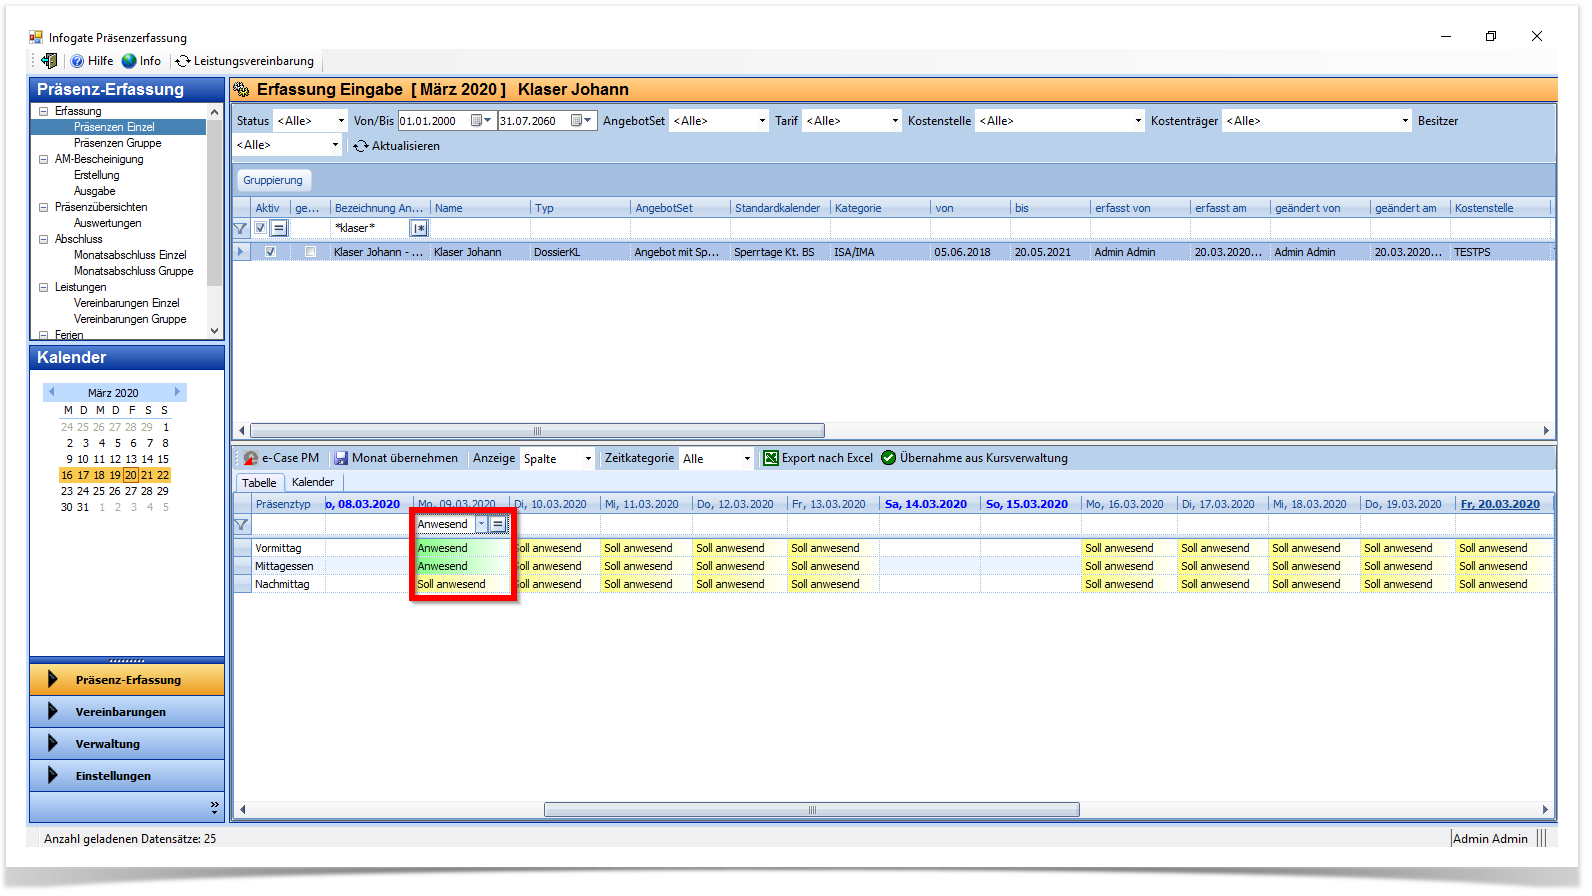Switch to the Tabelle tab

(x=260, y=482)
